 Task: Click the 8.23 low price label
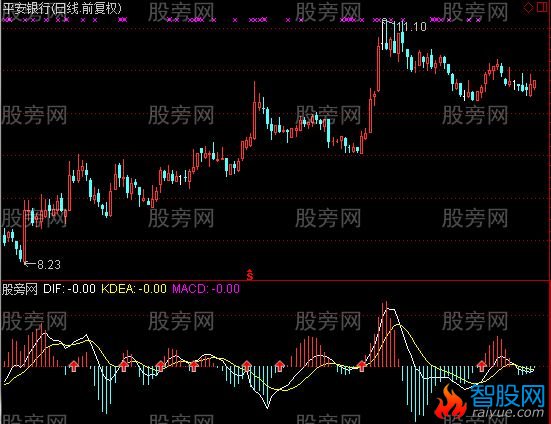tap(49, 265)
